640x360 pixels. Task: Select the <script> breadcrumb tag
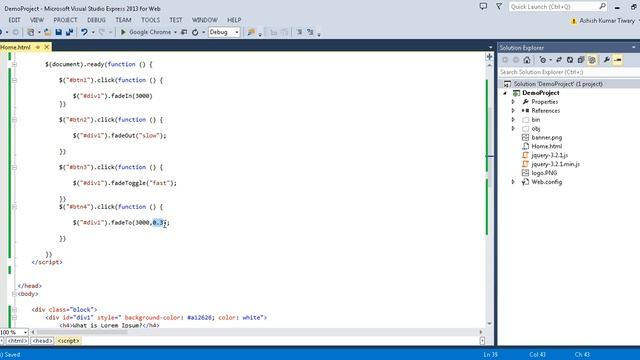click(69, 341)
